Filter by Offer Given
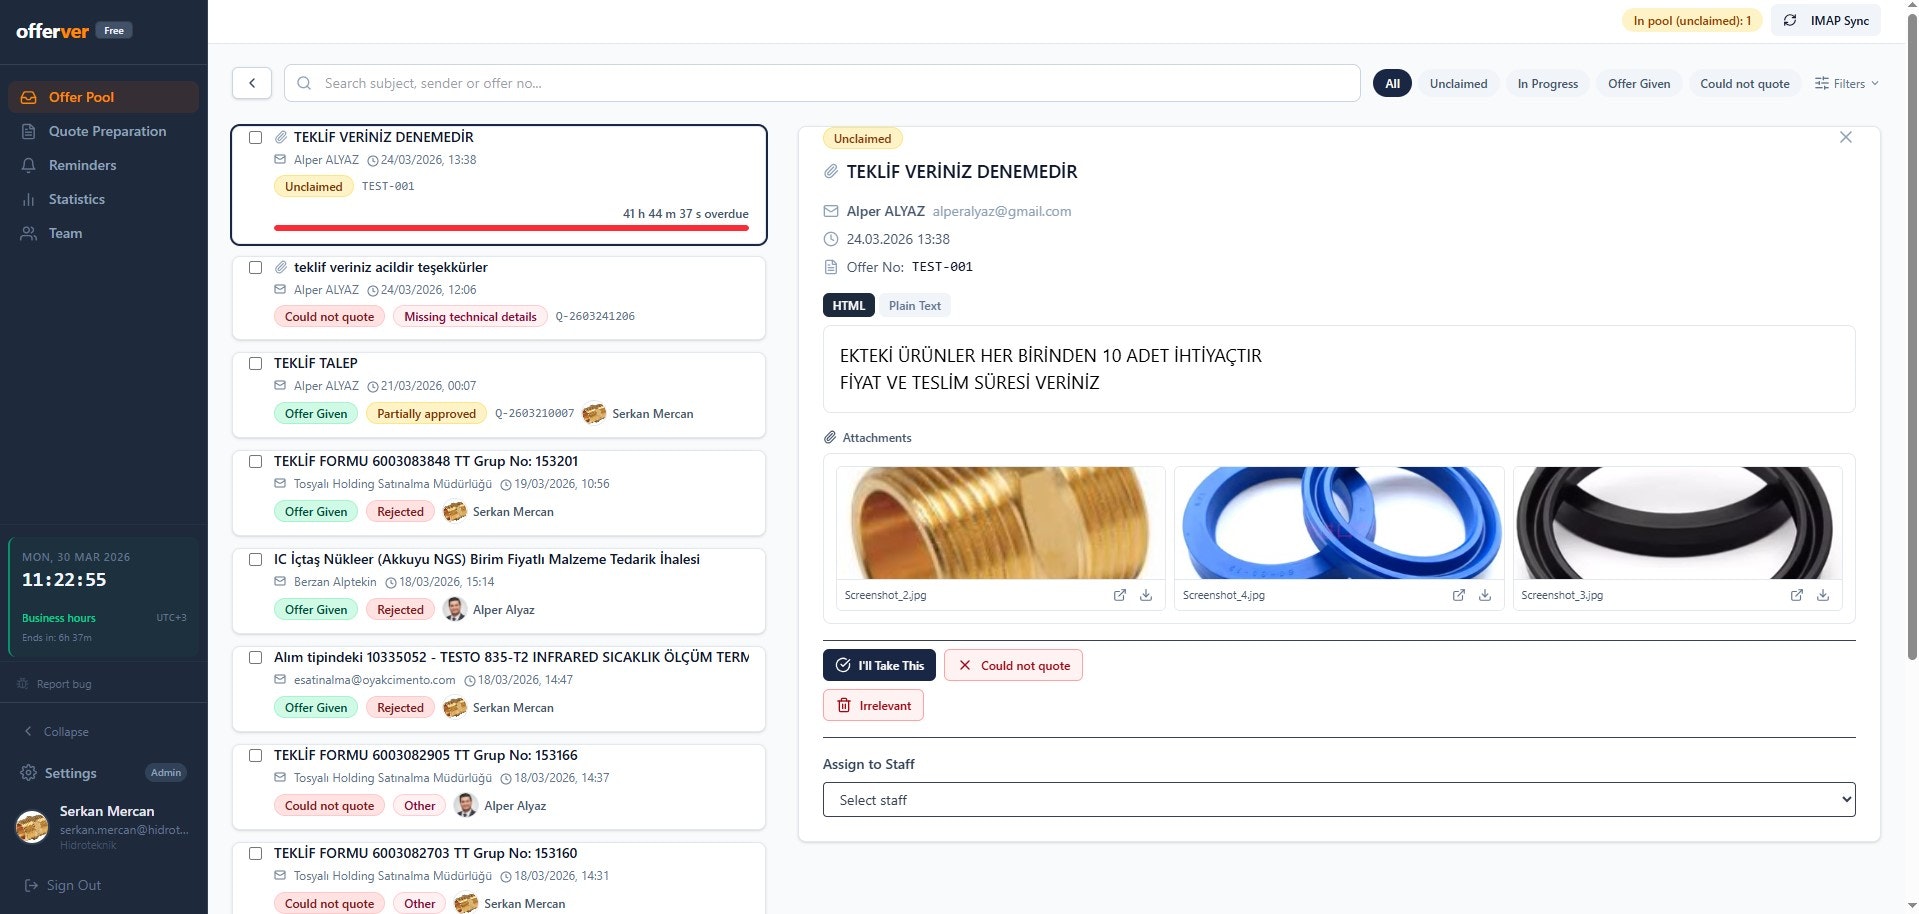 1639,83
